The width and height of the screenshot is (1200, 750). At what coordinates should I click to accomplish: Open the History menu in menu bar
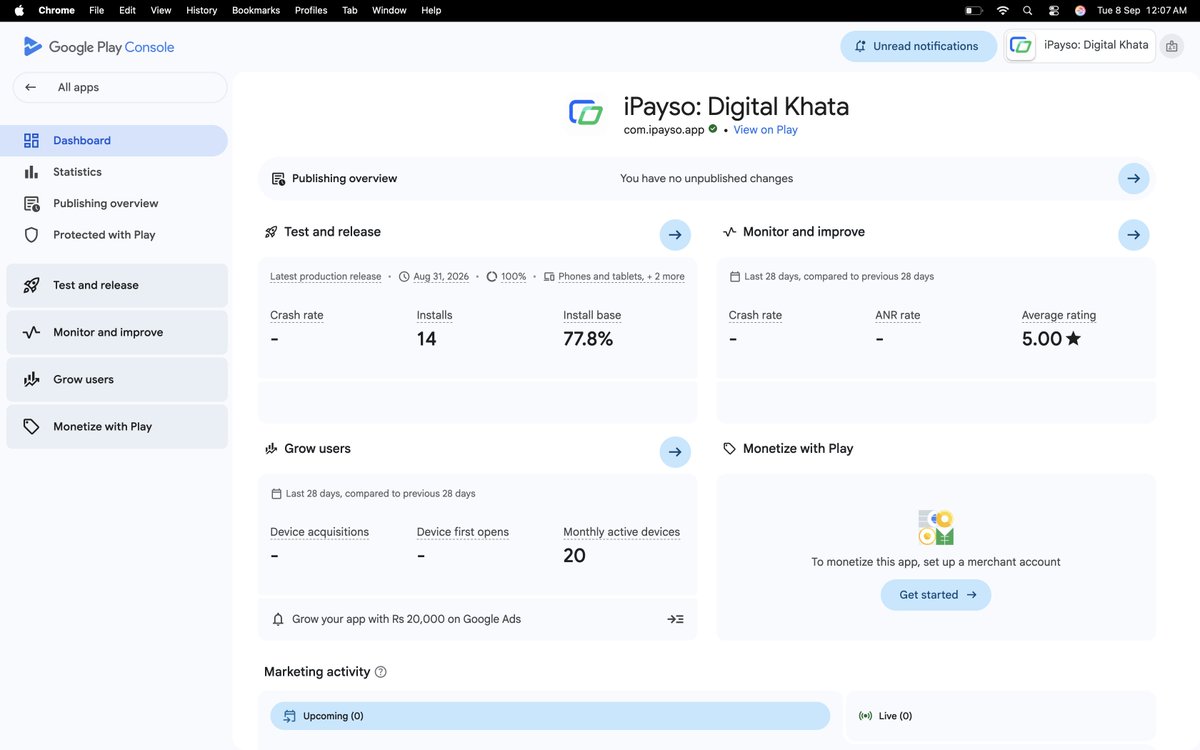201,10
